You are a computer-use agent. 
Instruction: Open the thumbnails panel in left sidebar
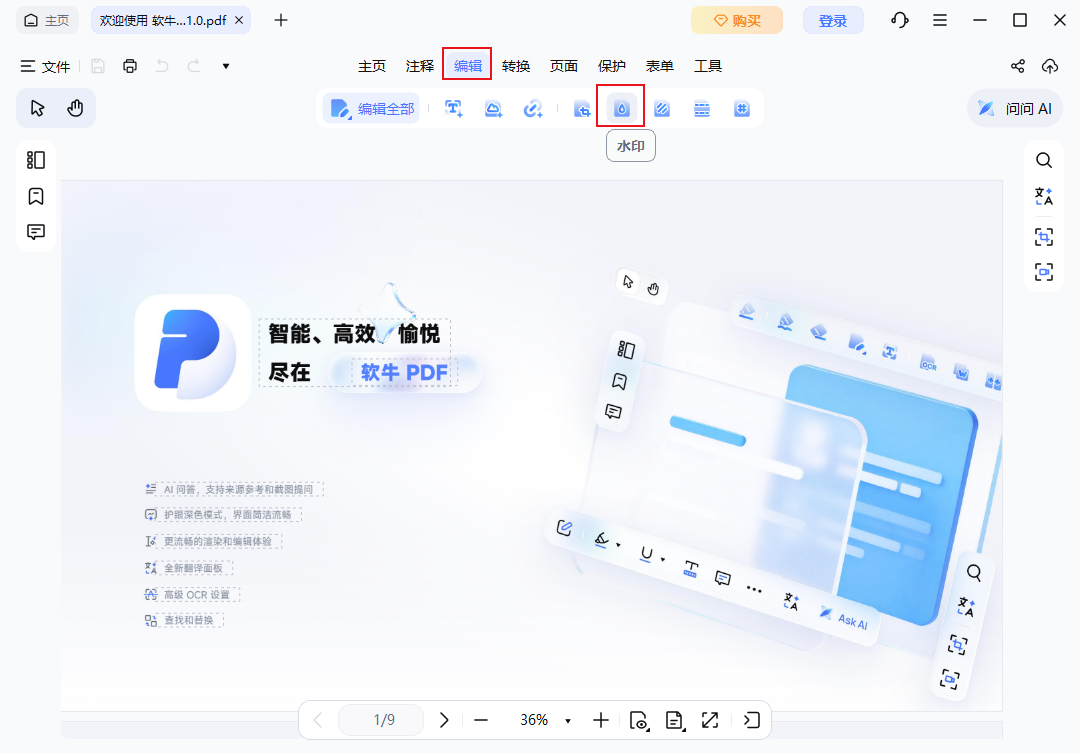point(36,160)
